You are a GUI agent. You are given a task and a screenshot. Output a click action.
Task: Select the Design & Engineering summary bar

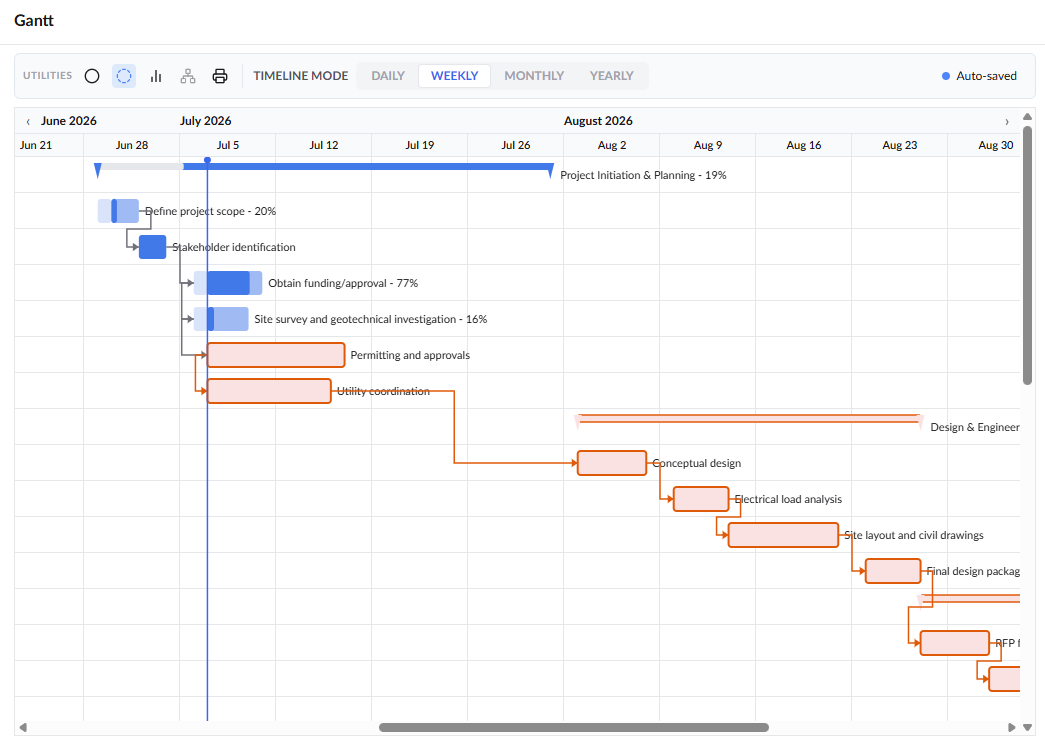[749, 419]
